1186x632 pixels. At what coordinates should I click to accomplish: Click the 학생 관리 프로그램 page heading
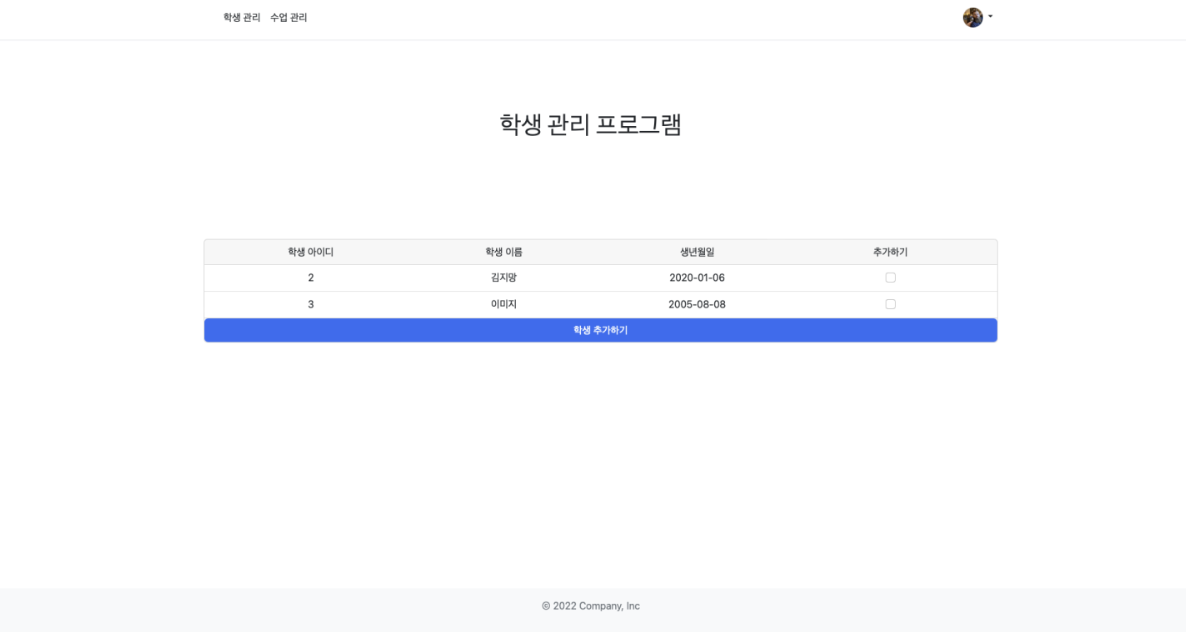[x=591, y=125]
